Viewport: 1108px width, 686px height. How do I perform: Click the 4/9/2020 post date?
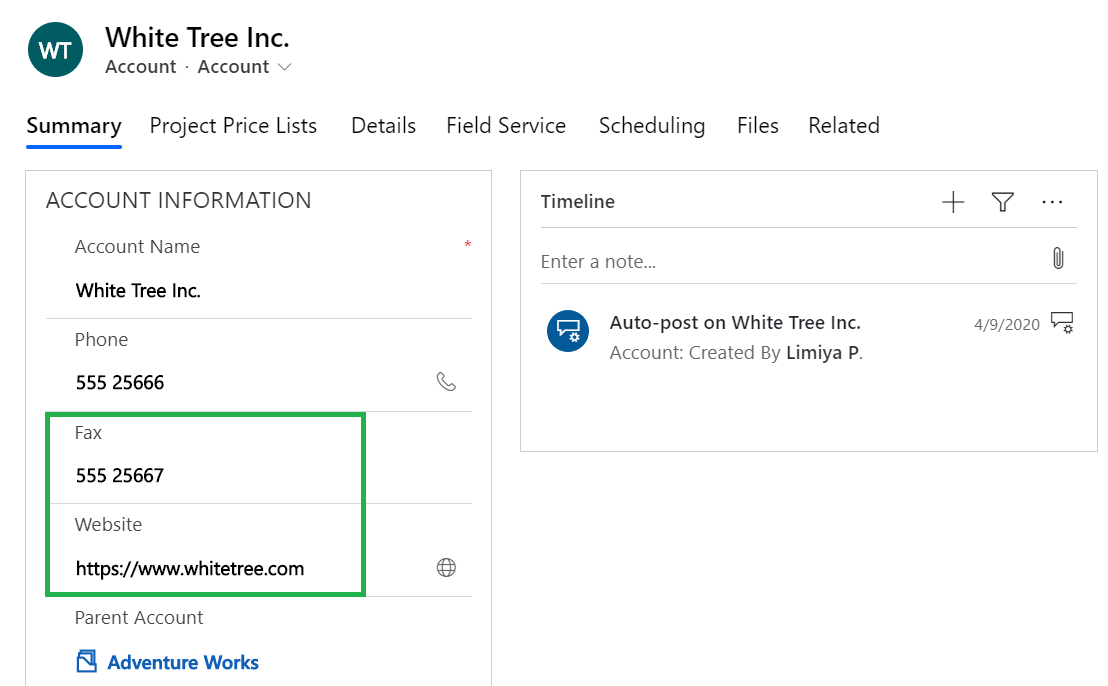1007,324
